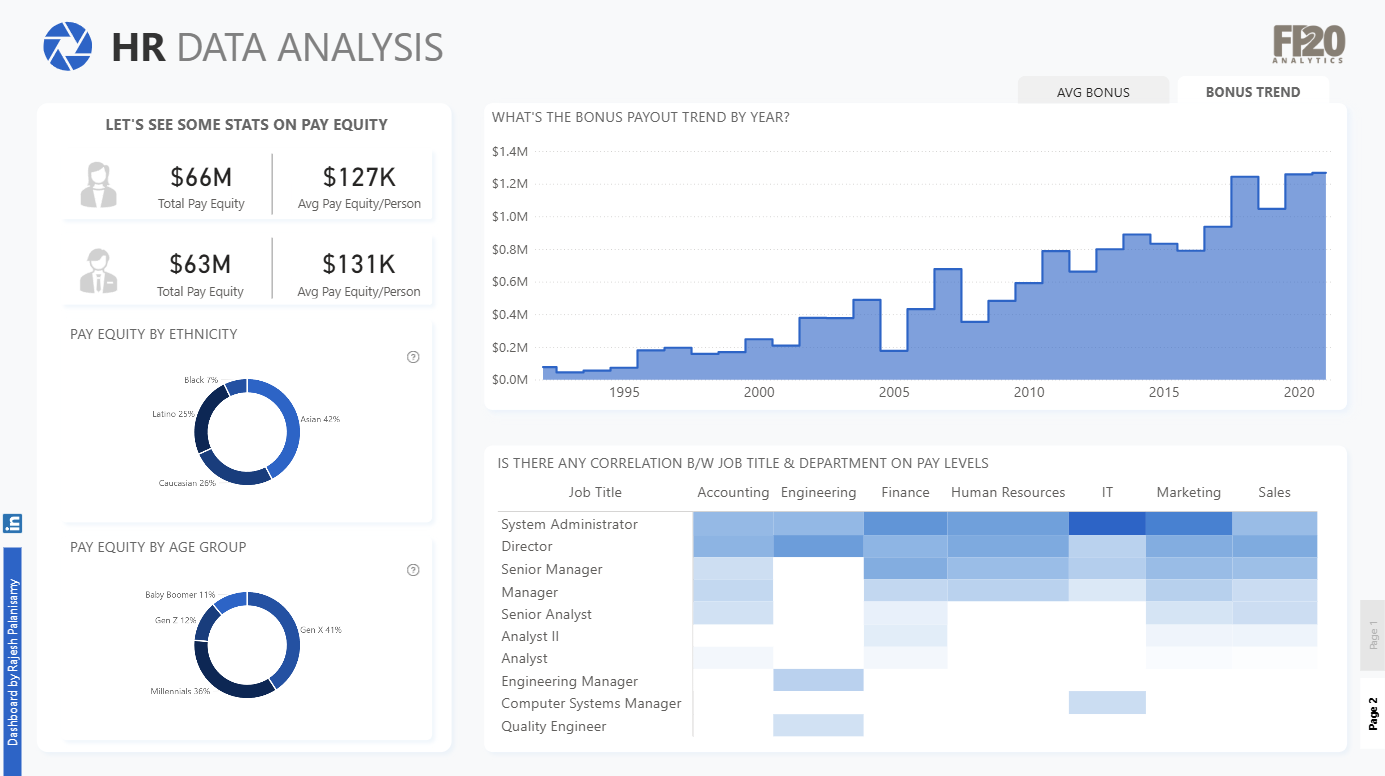Open the LinkedIn icon on the left sidebar
Image resolution: width=1385 pixels, height=776 pixels.
pos(13,523)
